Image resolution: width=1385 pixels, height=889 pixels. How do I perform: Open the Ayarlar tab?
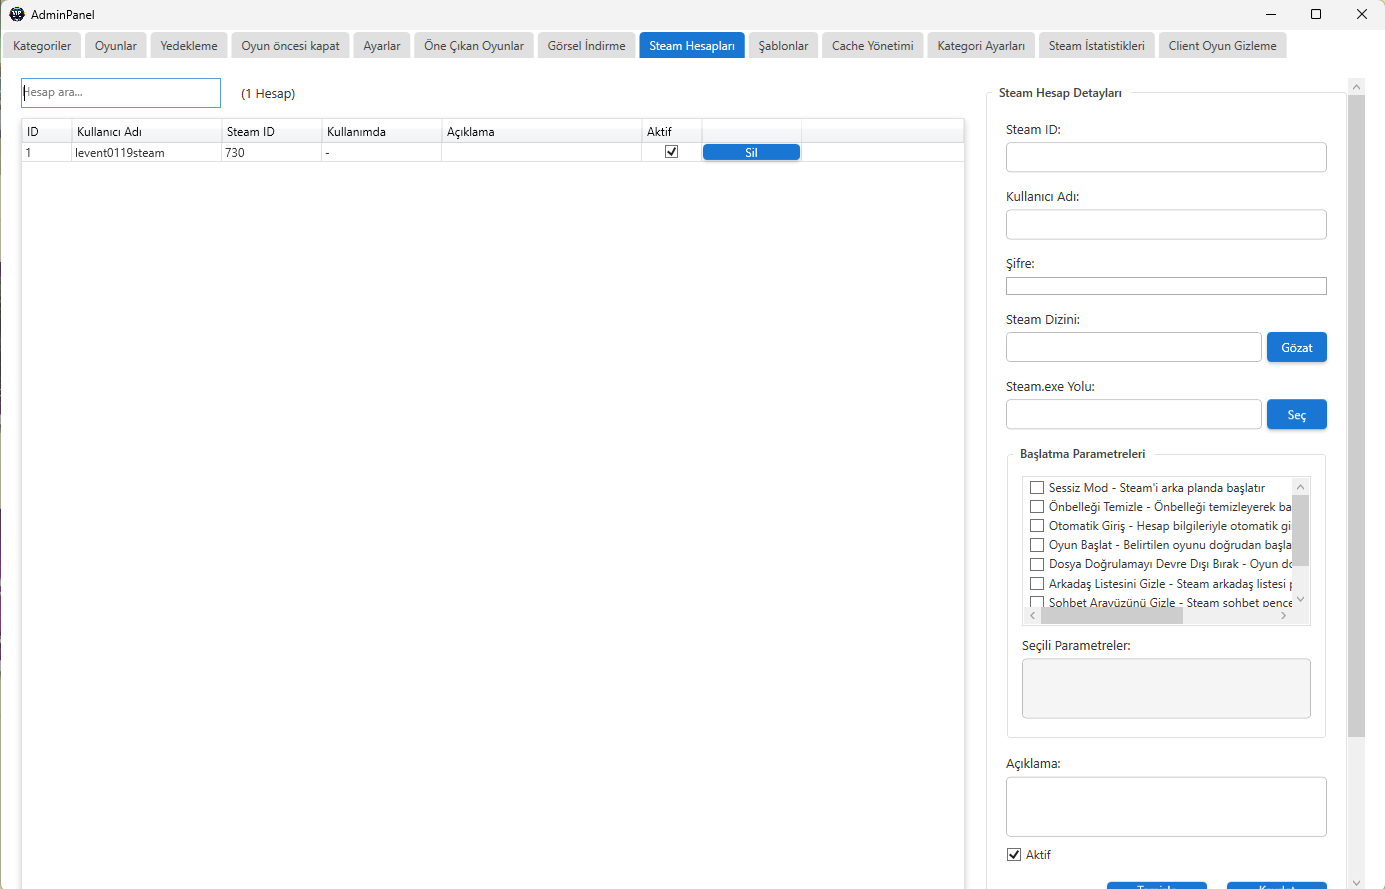pos(382,46)
